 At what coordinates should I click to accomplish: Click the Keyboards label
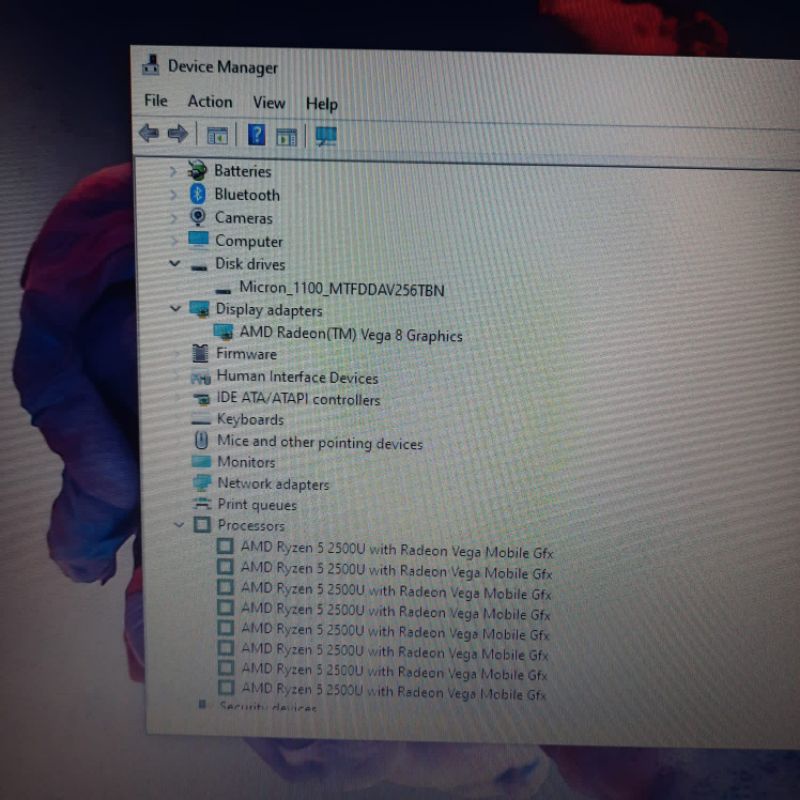click(251, 419)
